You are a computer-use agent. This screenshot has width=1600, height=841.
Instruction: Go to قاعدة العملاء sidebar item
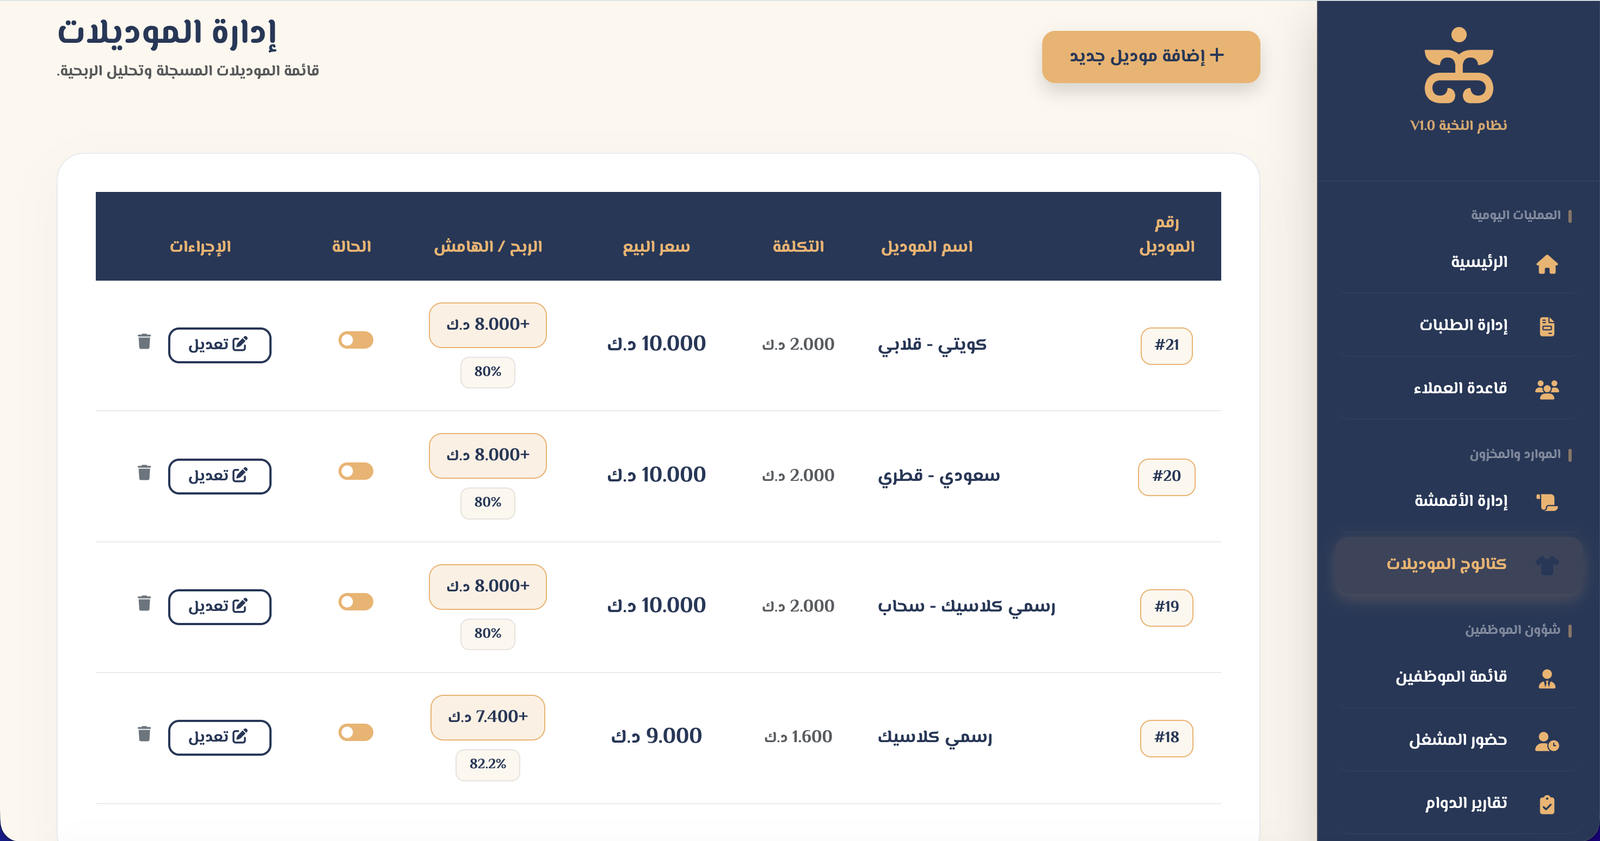click(1460, 388)
